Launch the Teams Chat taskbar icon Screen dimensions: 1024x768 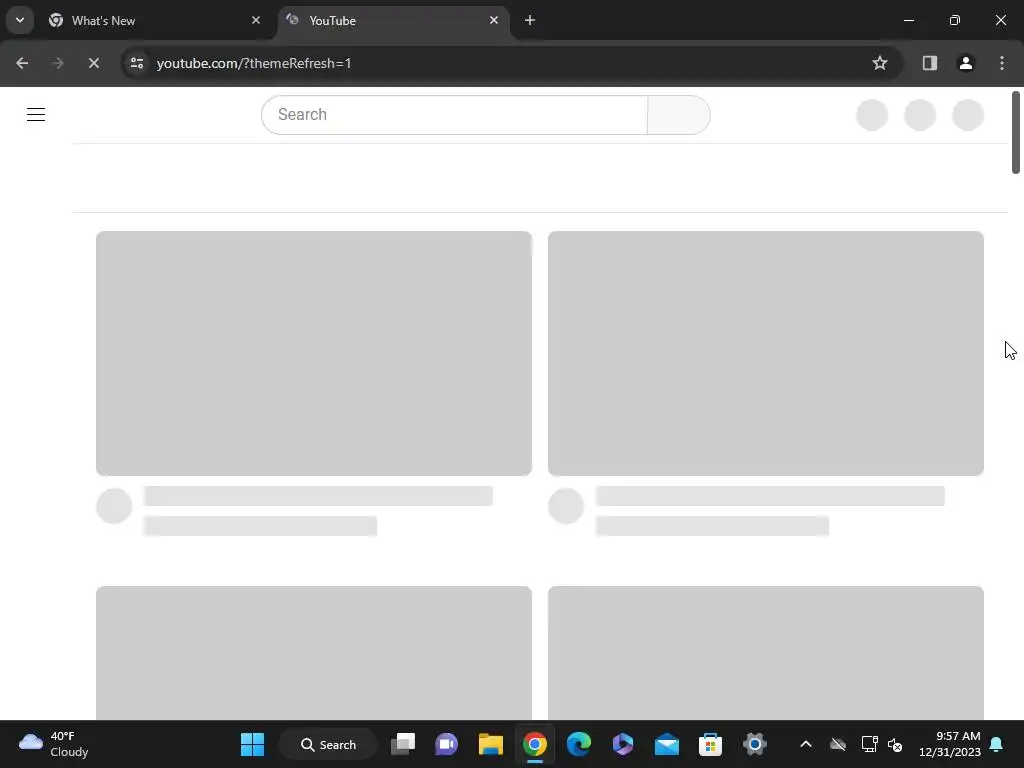click(447, 744)
